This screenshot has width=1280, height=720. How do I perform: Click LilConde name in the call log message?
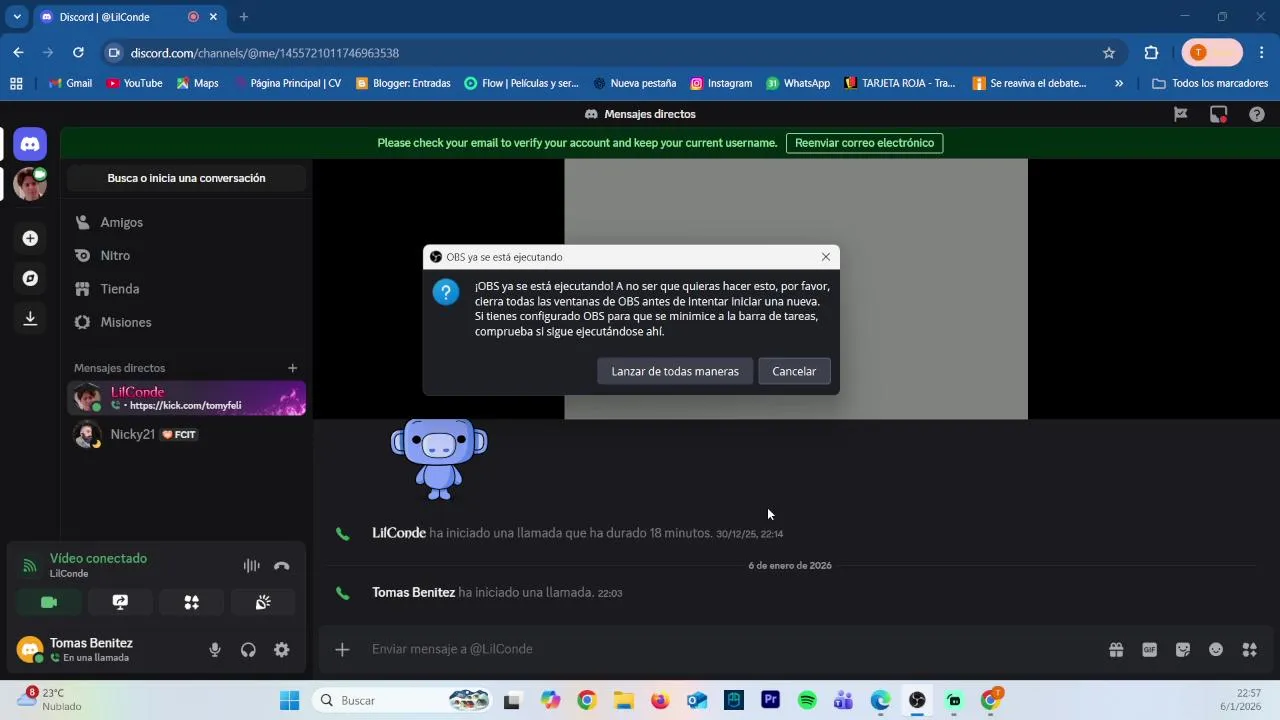point(399,533)
